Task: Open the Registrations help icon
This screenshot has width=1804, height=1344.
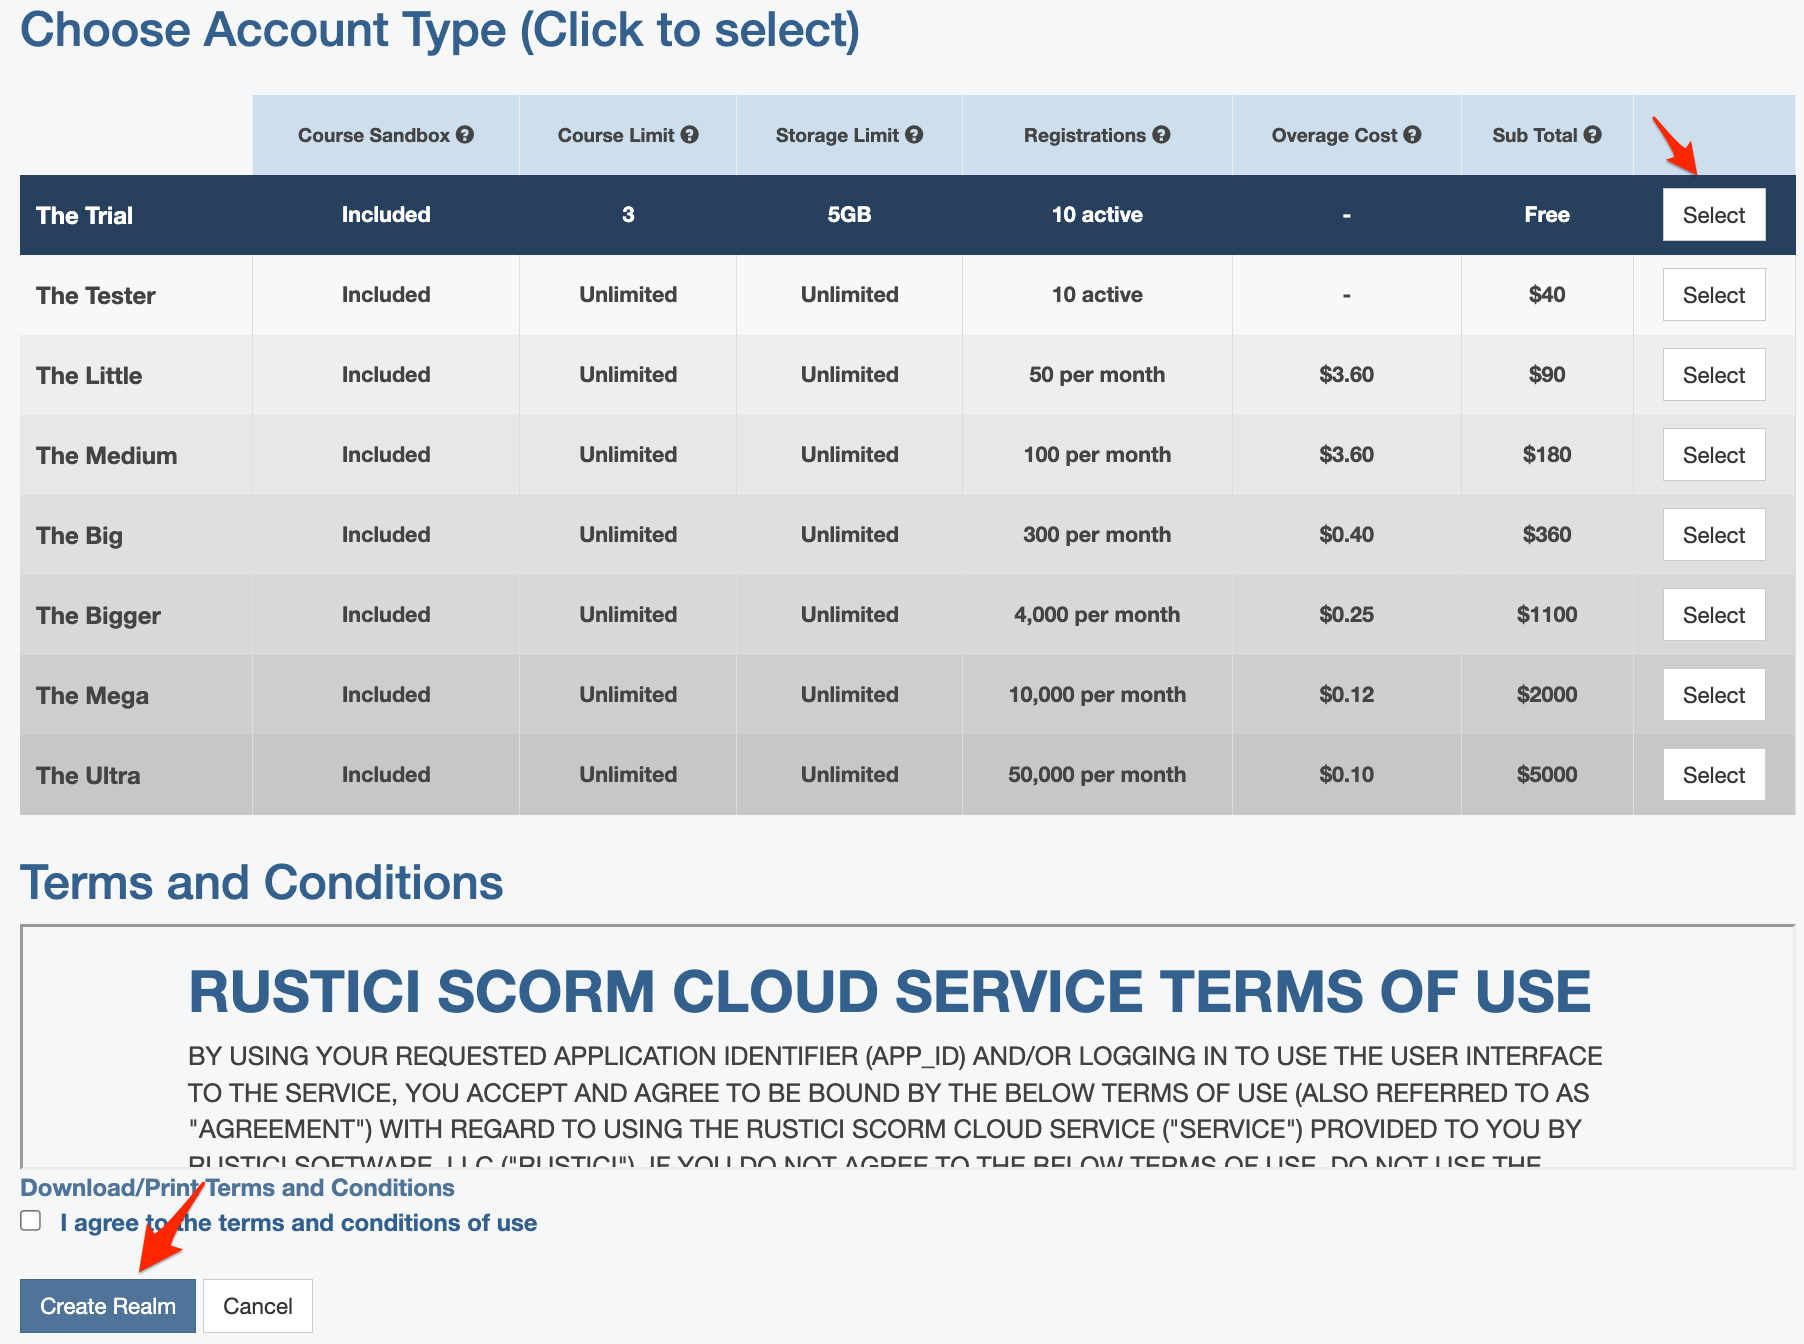Action: (x=1161, y=135)
